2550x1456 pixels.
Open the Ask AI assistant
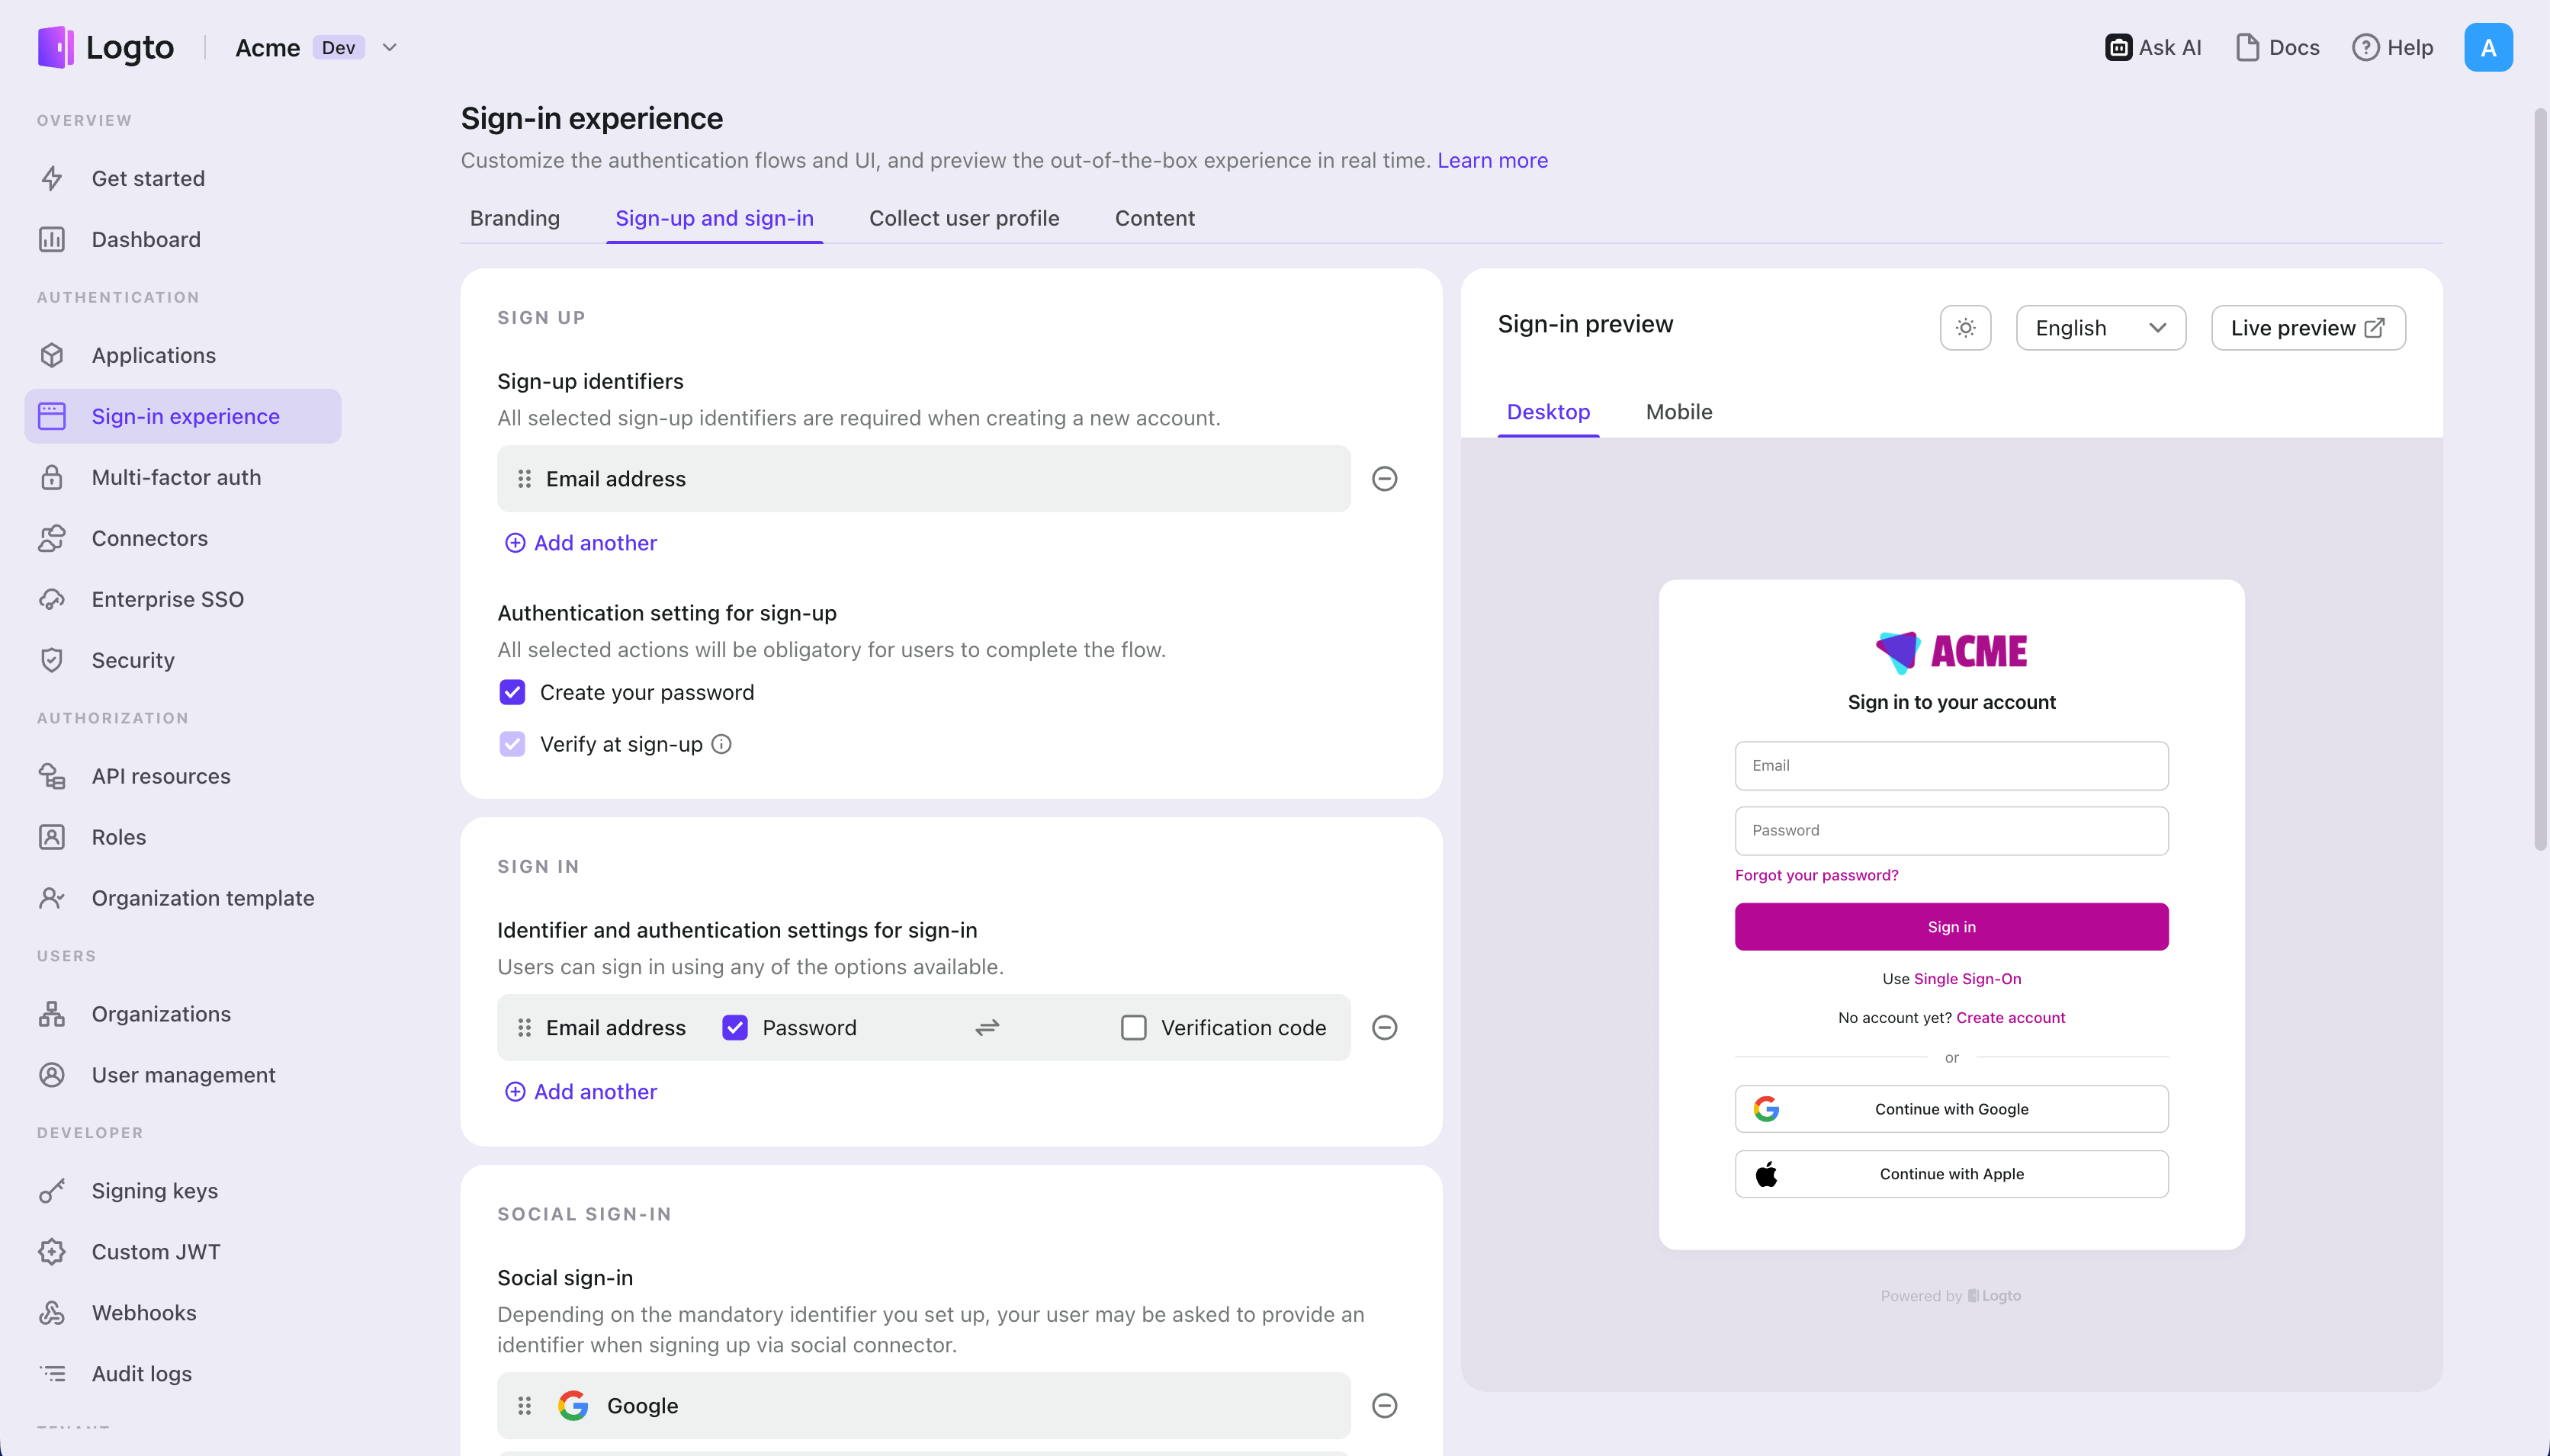pos(2154,47)
